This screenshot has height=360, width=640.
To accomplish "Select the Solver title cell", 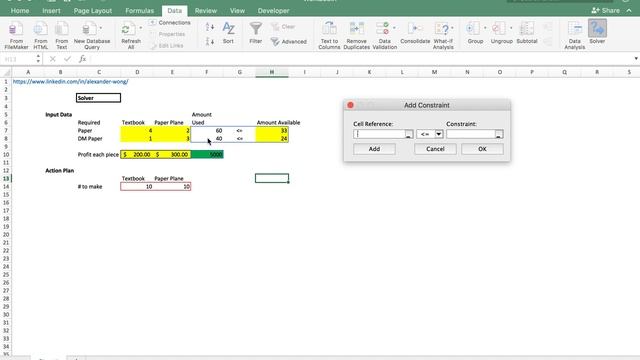I will 98,98.
